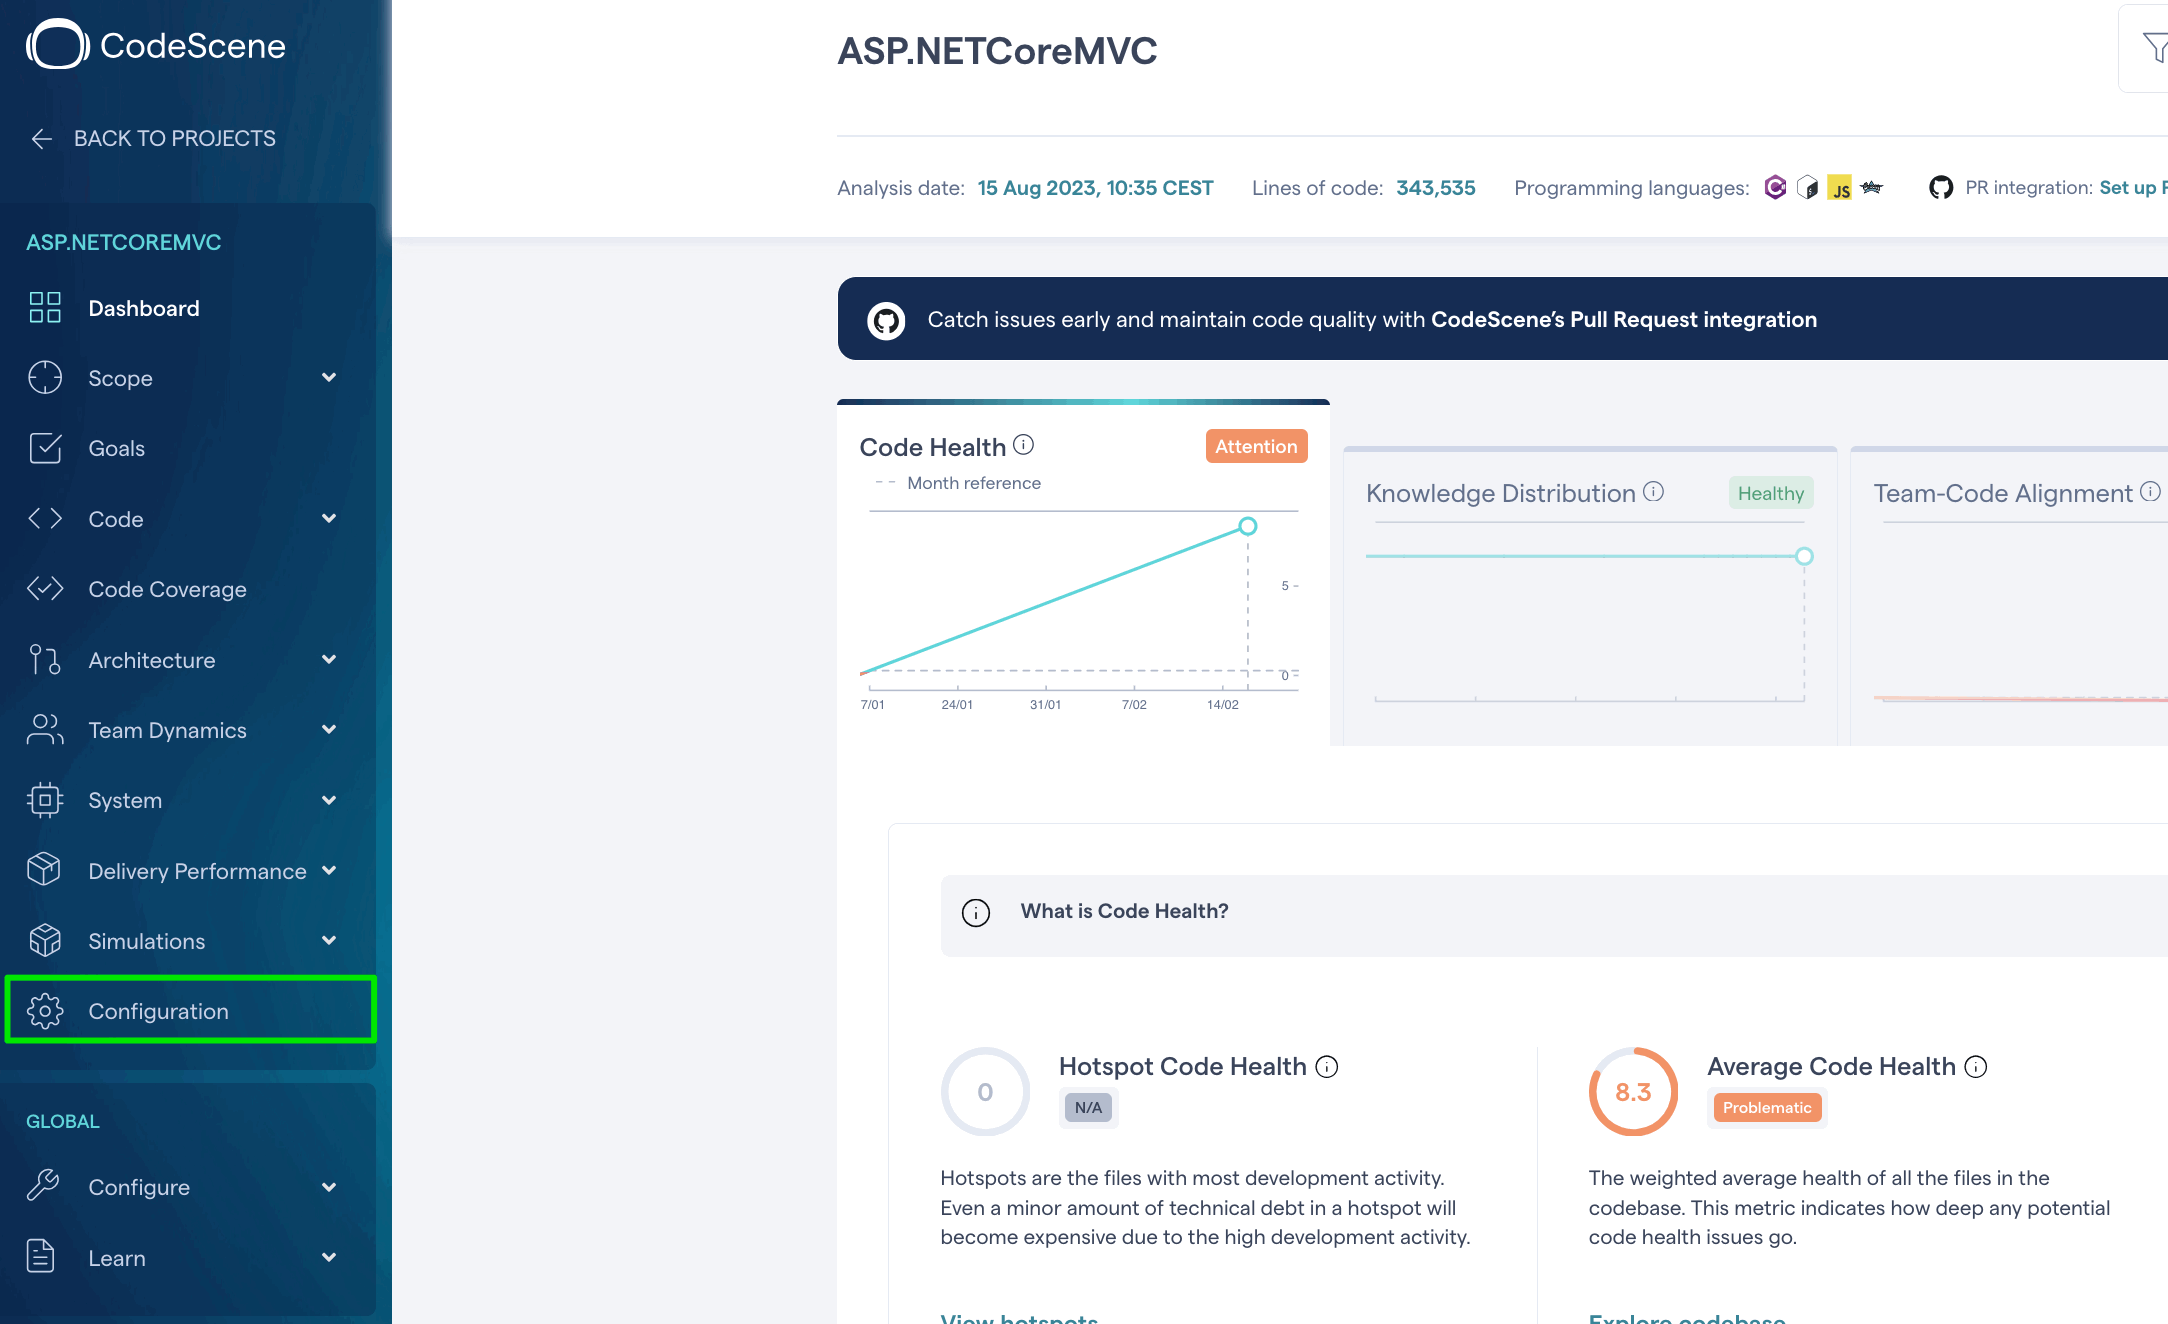Click the analysis date '15 Aug 2023, 10:35 CEST'
This screenshot has width=2168, height=1324.
(x=1095, y=188)
